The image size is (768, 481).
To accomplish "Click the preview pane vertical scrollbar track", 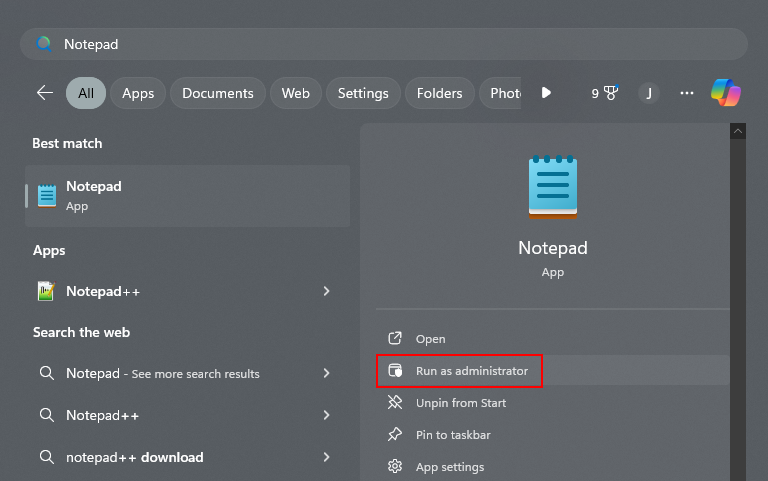I will (x=738, y=310).
